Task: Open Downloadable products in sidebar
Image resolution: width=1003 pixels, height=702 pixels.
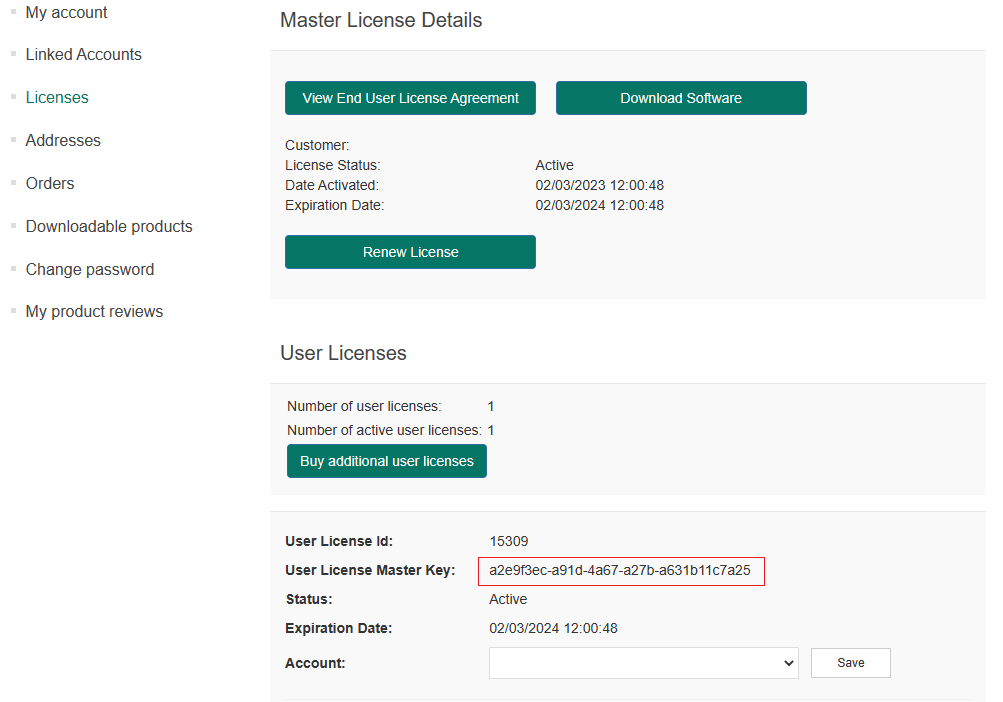Action: click(x=109, y=227)
